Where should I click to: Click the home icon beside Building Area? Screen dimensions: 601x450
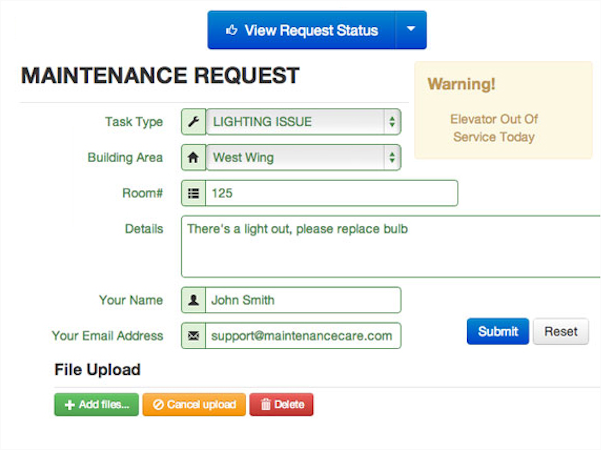pos(193,157)
